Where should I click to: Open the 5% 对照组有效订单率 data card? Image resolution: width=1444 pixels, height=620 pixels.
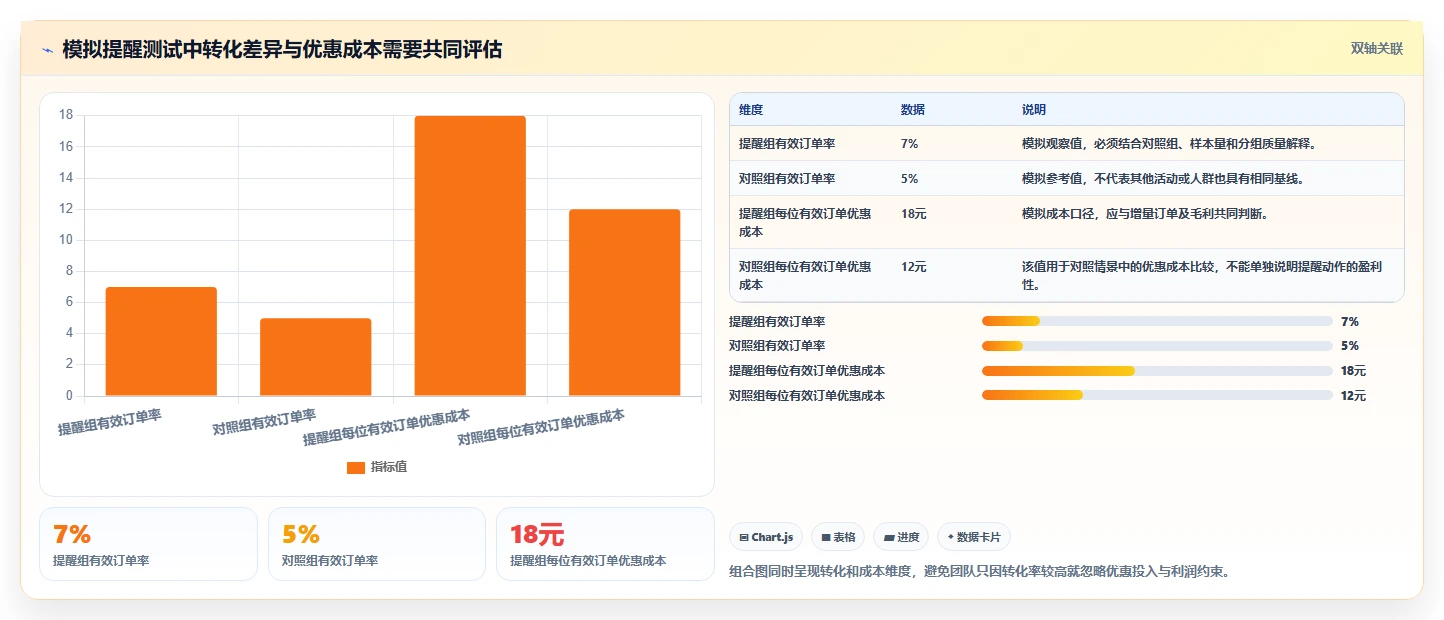(377, 544)
